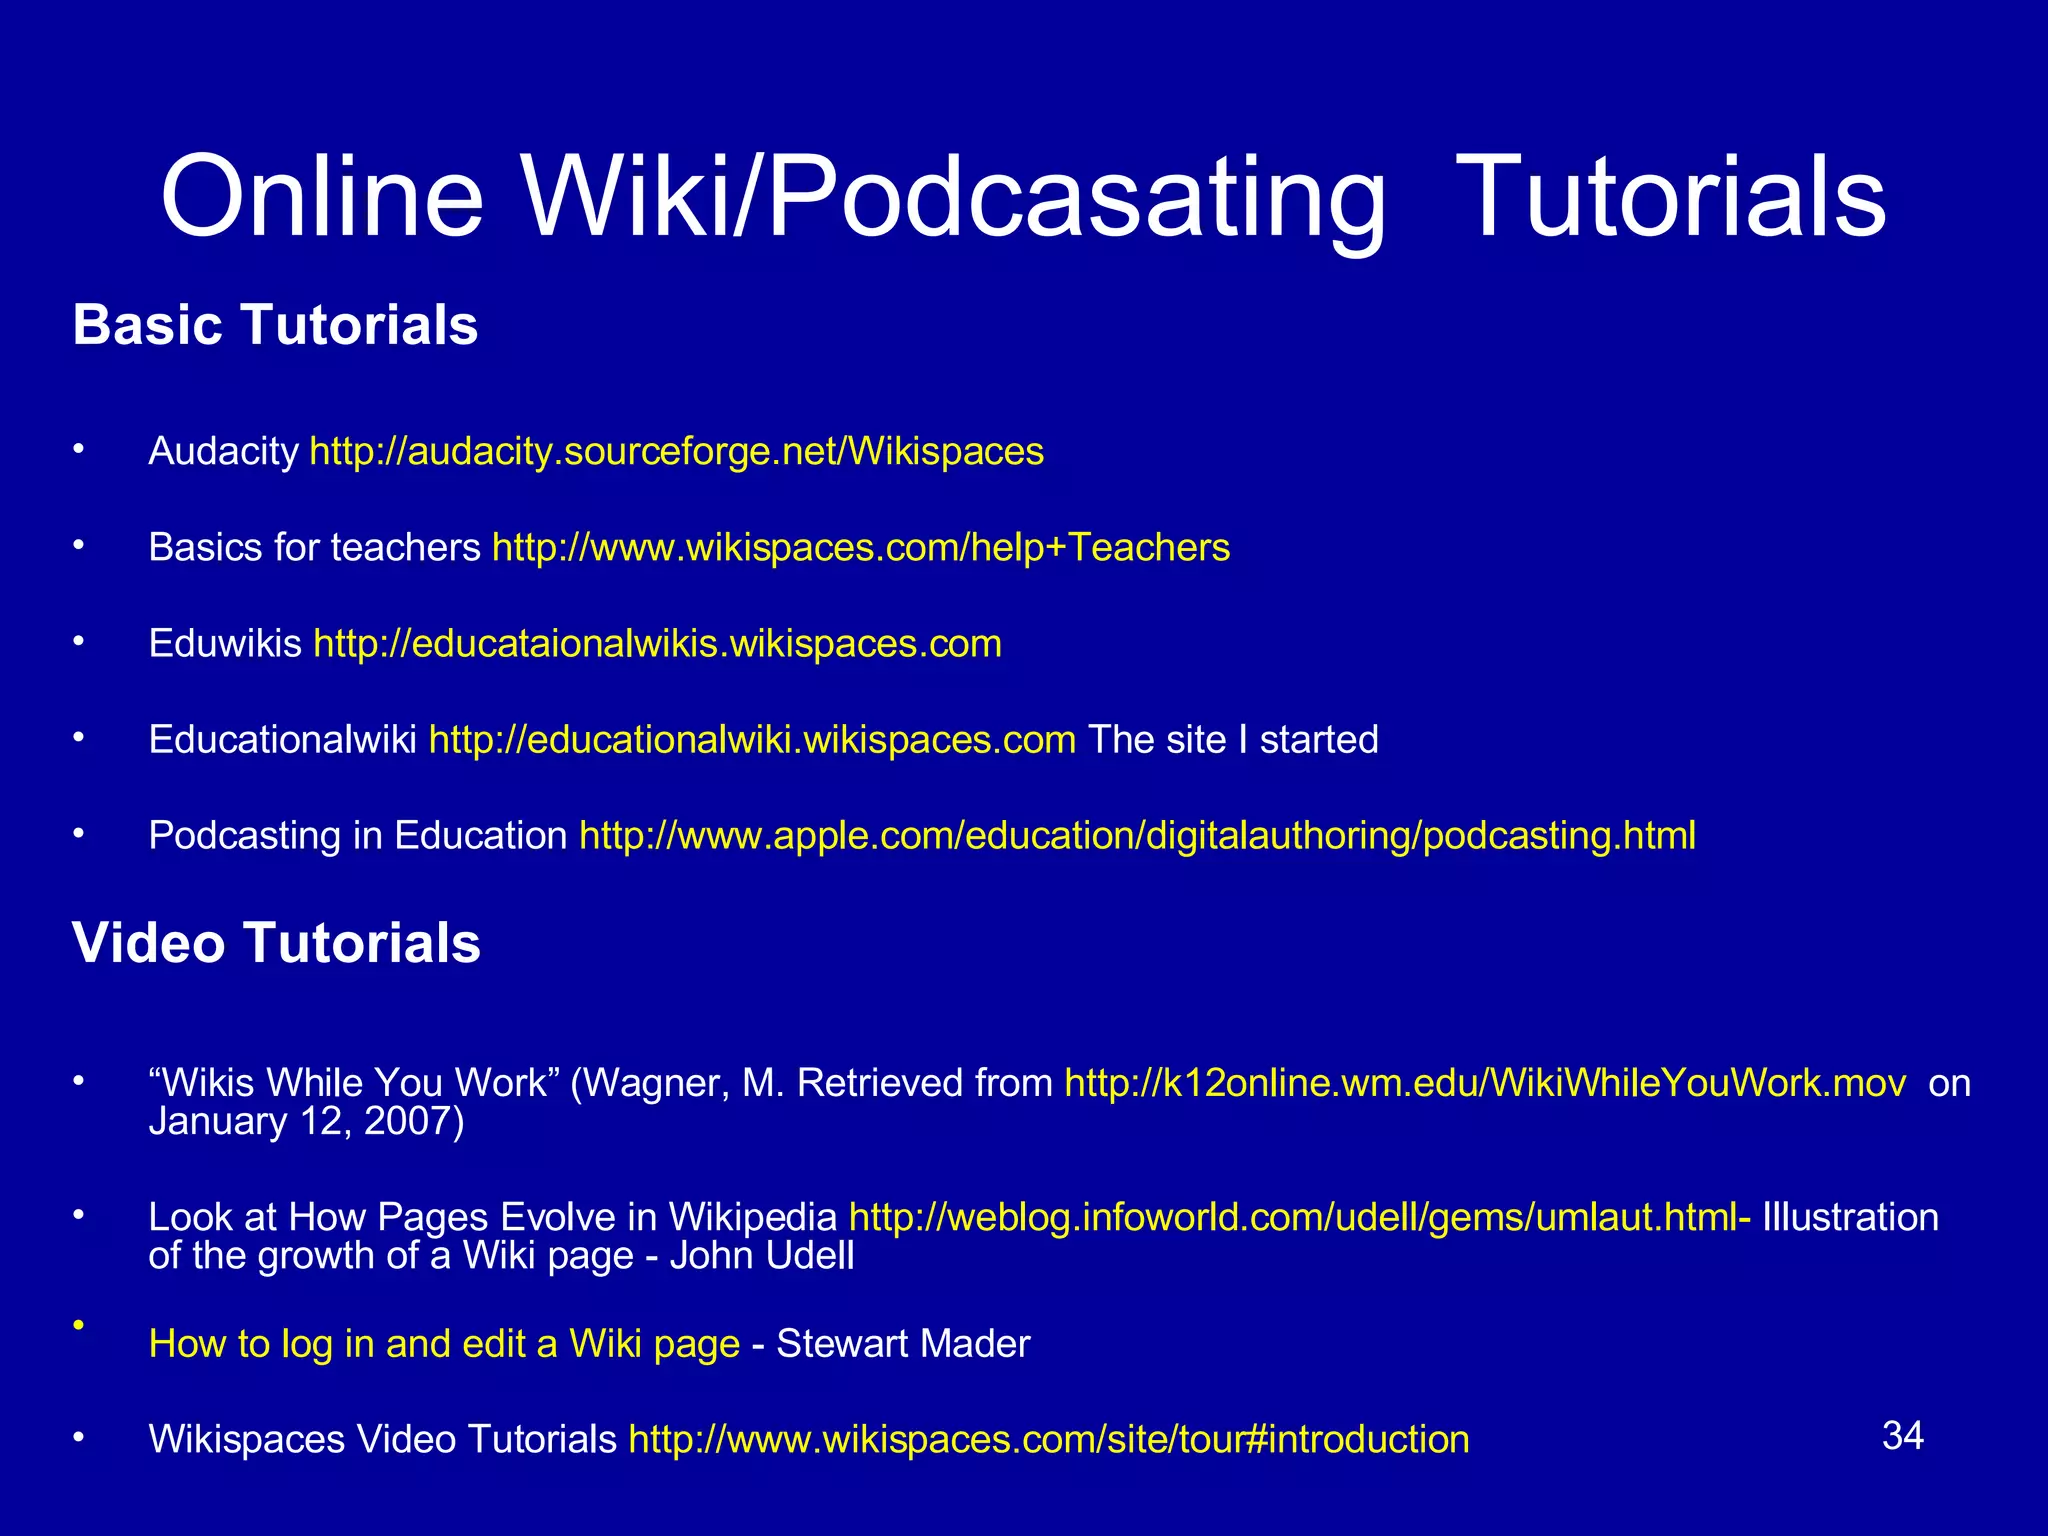
Task: Open the wikispaces.com/site/tour#introduction link
Action: pos(1049,1440)
